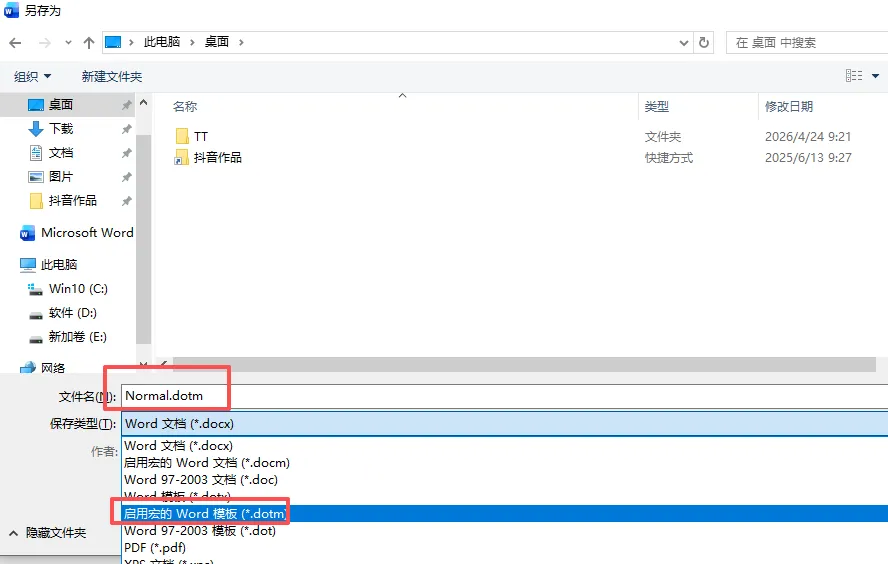Sort files by 类型 column
888x564 pixels.
tap(657, 106)
